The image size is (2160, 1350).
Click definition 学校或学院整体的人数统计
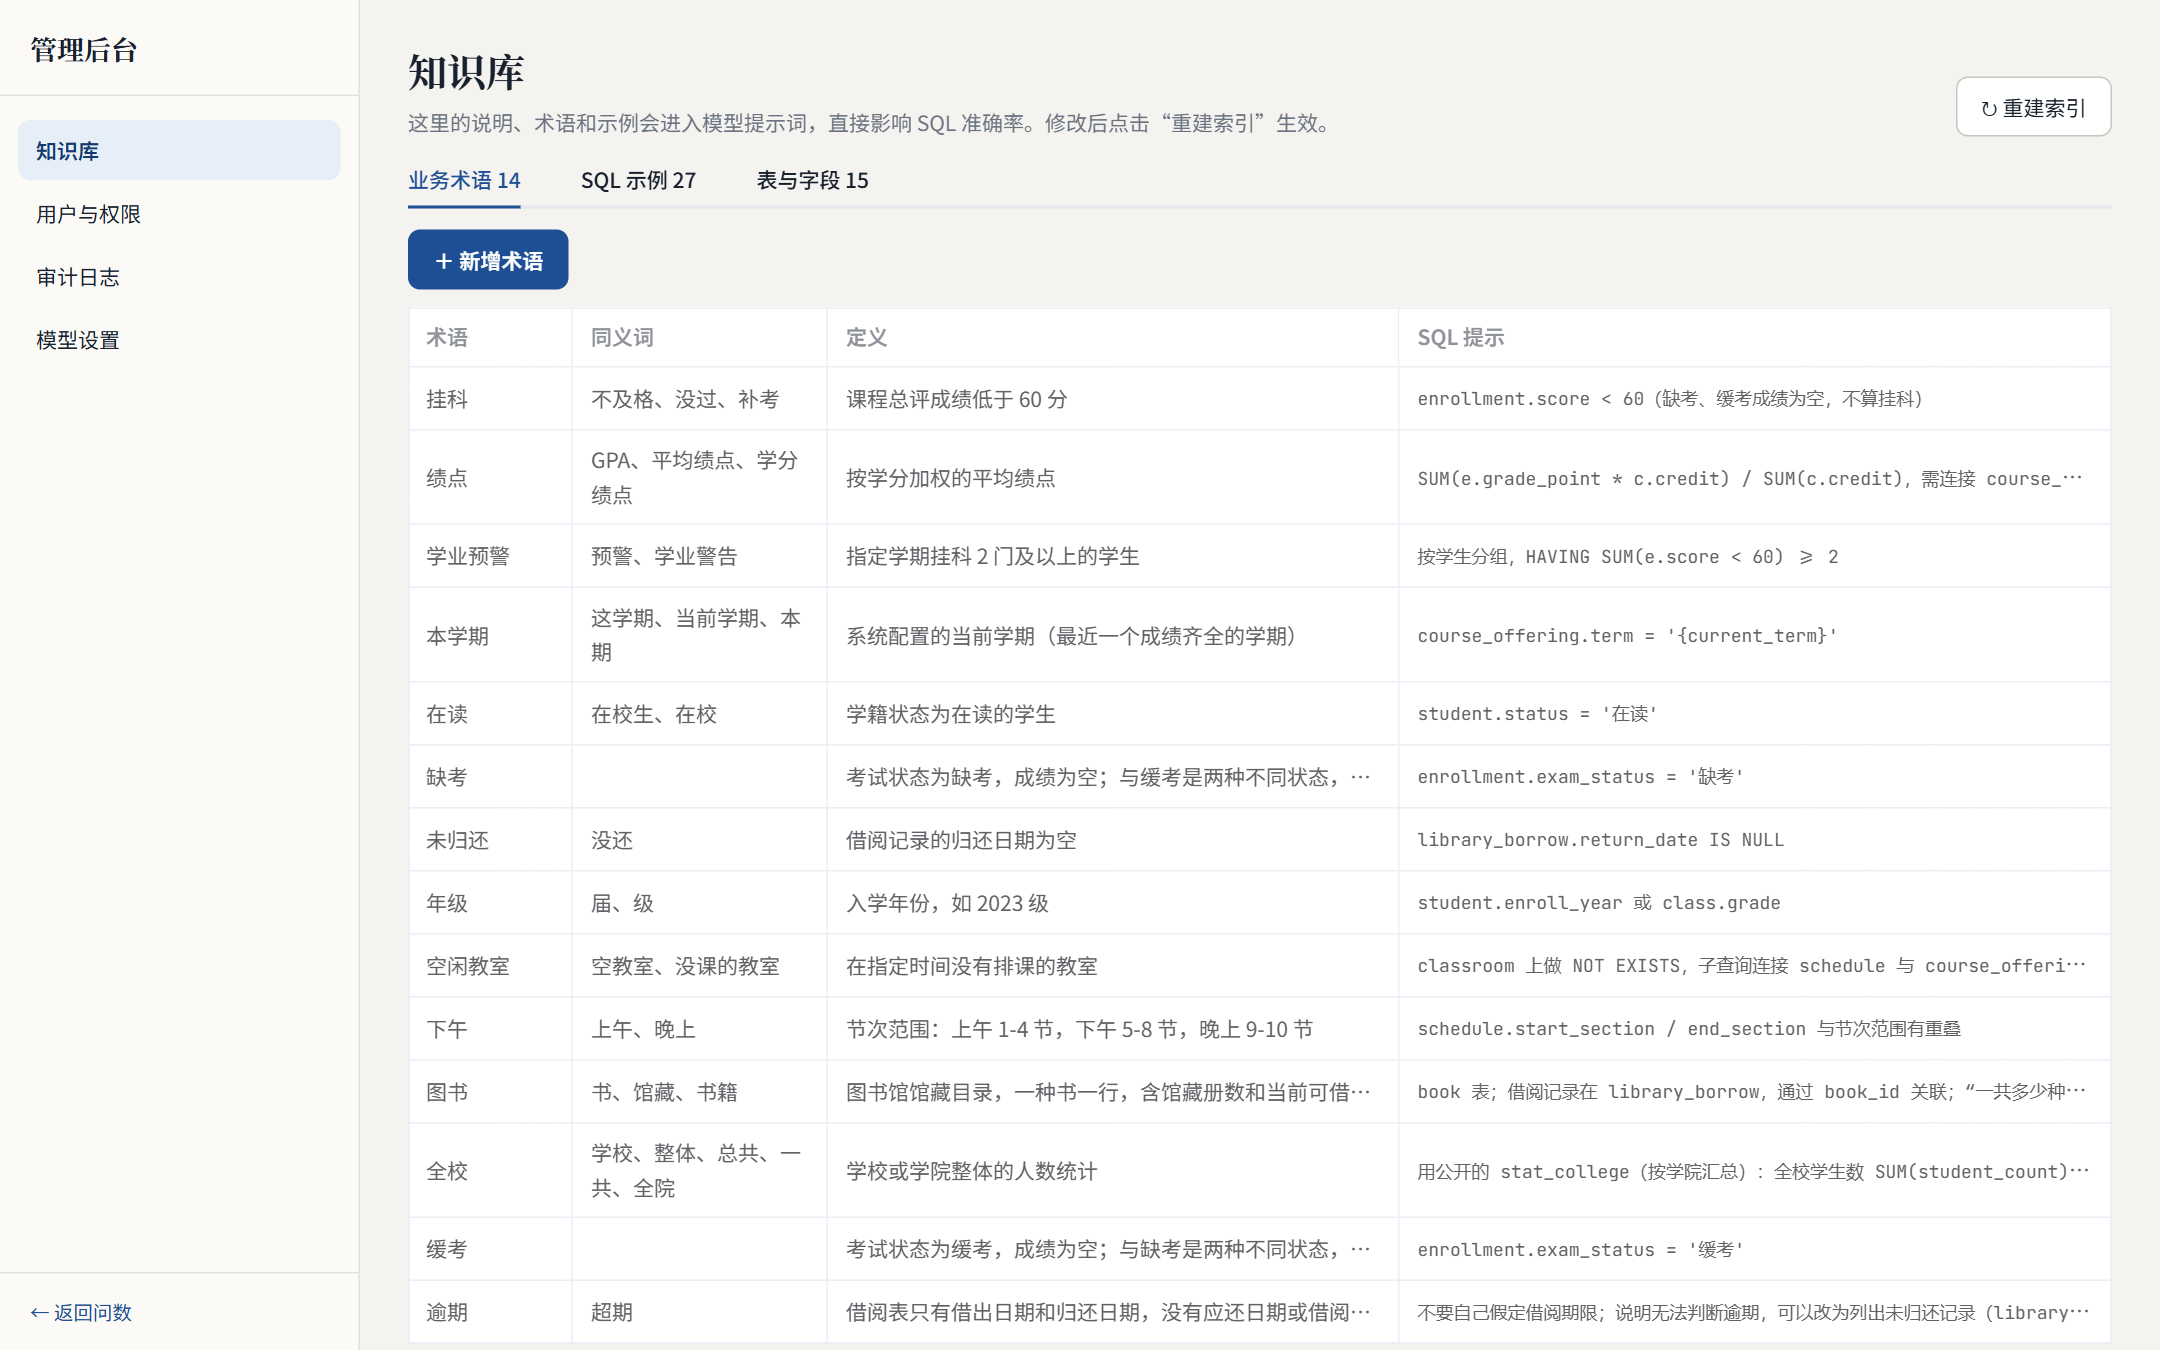[972, 1171]
